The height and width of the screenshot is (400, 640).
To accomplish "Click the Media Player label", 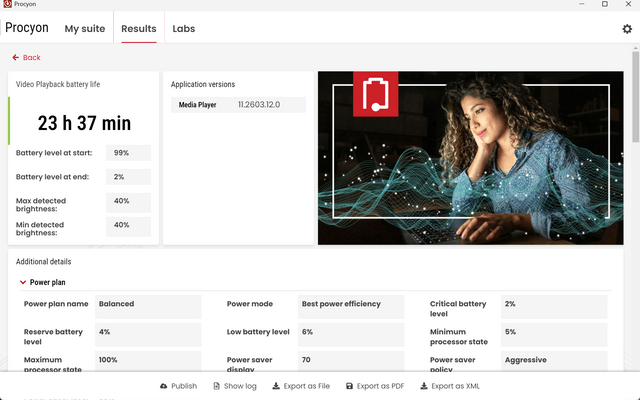I will tap(197, 104).
